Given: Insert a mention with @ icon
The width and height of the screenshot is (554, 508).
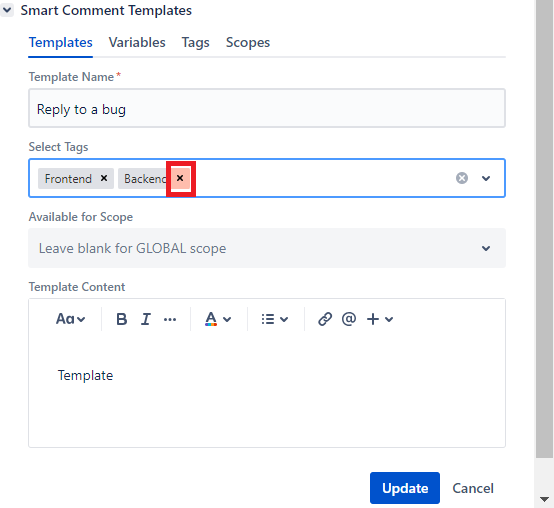Looking at the screenshot, I should click(349, 319).
